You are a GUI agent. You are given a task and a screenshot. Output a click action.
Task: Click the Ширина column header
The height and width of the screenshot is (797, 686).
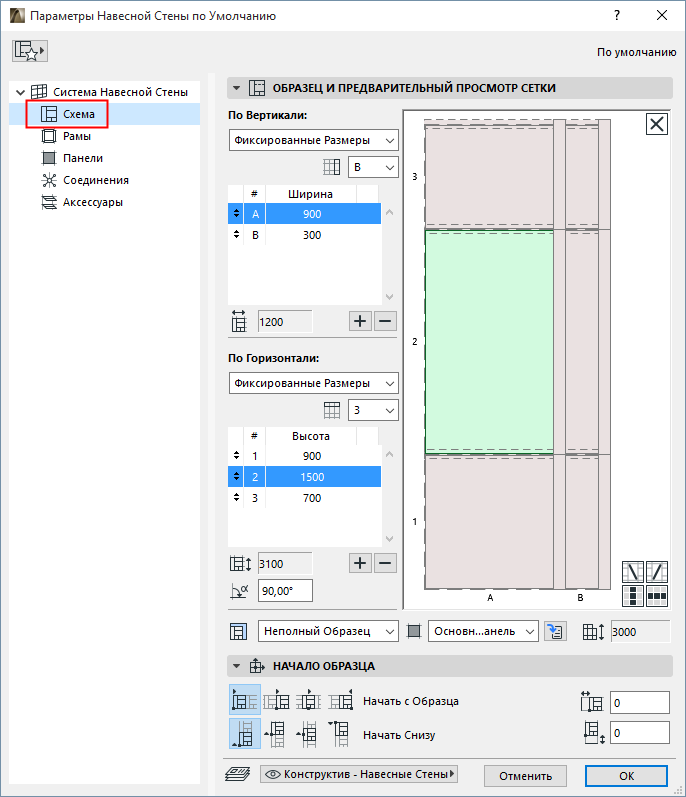tap(310, 194)
